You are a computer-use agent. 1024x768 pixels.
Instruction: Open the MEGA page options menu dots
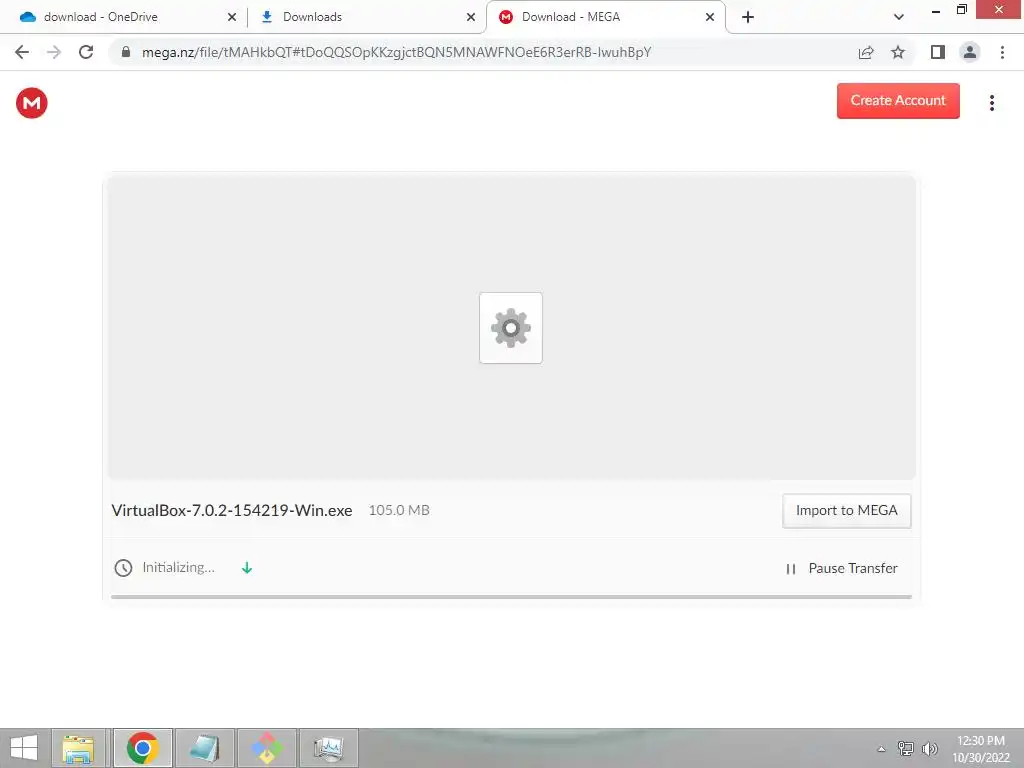[991, 103]
